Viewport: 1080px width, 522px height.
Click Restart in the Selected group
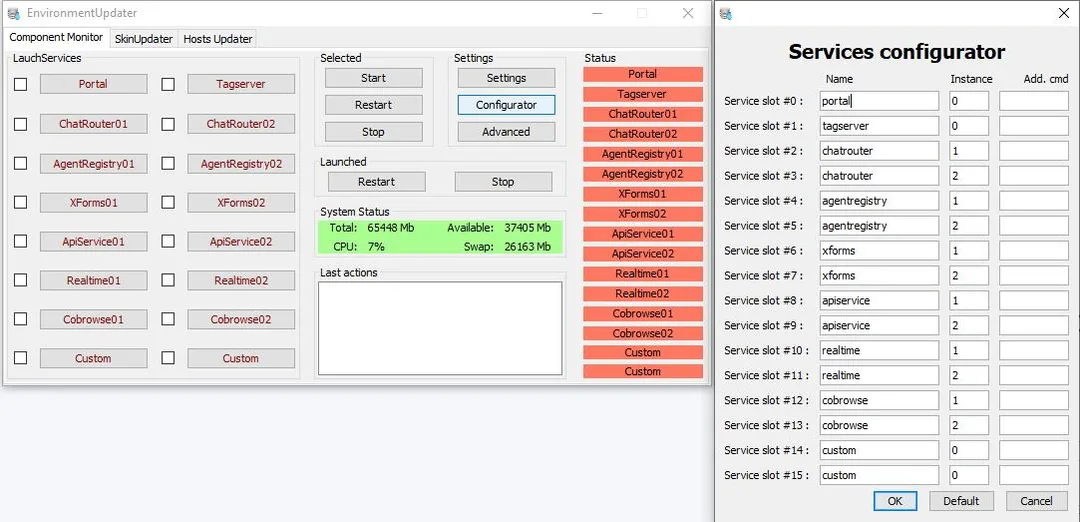(373, 105)
